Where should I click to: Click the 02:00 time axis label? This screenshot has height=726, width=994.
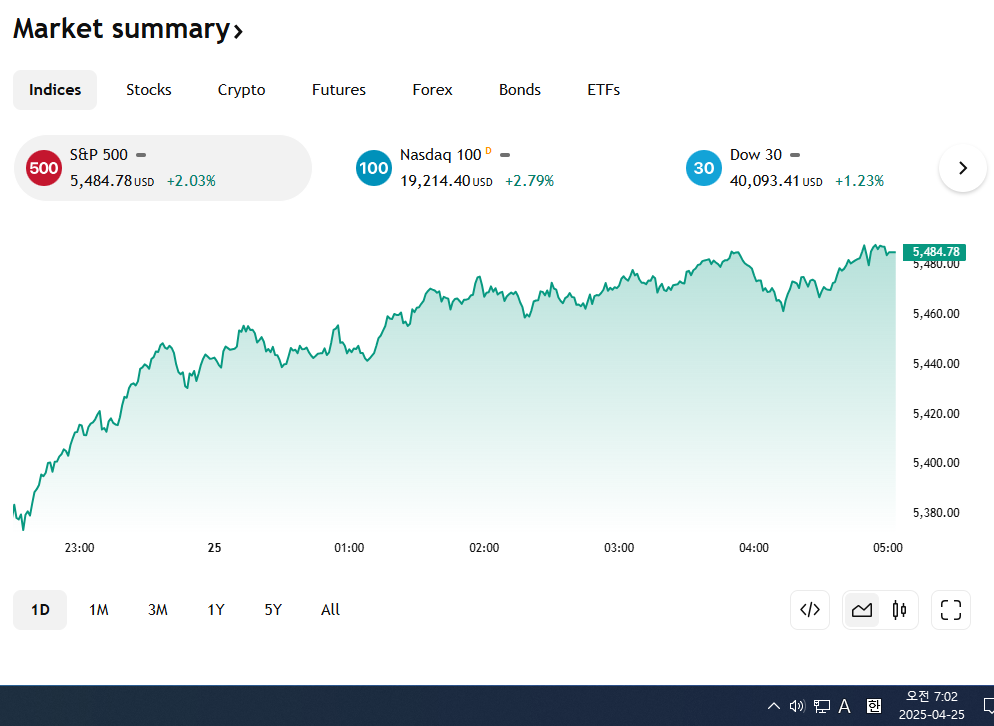pyautogui.click(x=484, y=548)
